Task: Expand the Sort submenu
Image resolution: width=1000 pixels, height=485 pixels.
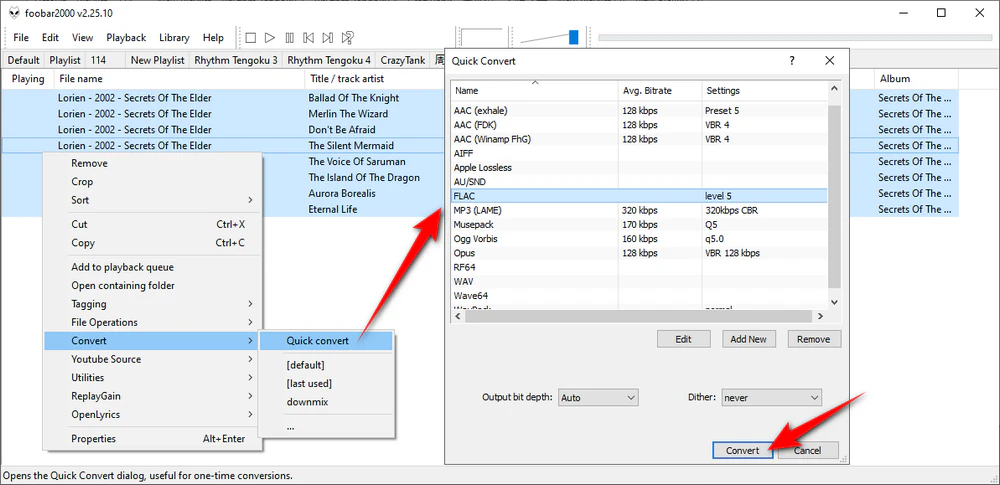Action: click(153, 200)
